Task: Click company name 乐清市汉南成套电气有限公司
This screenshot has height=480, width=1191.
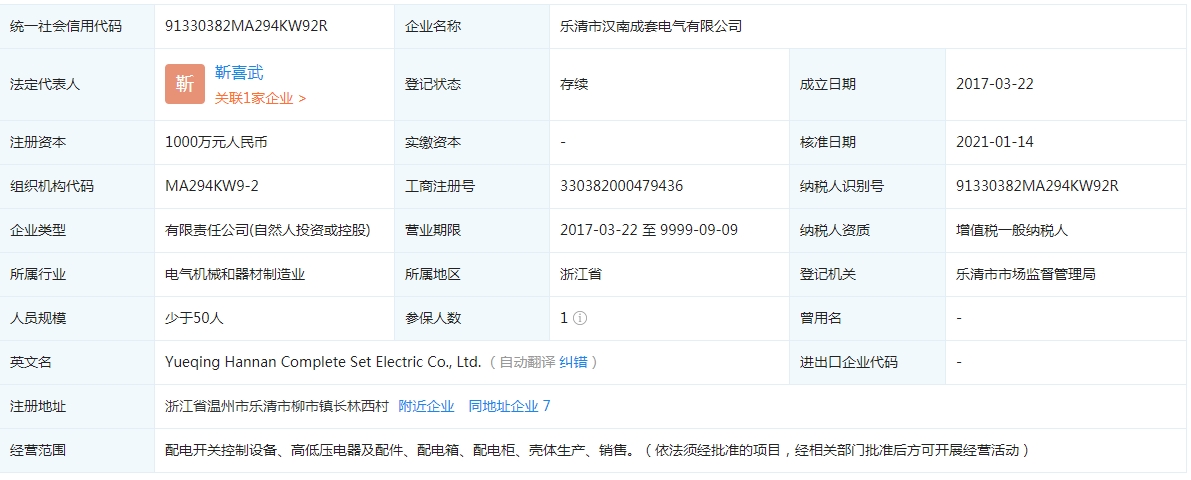Action: pos(651,26)
